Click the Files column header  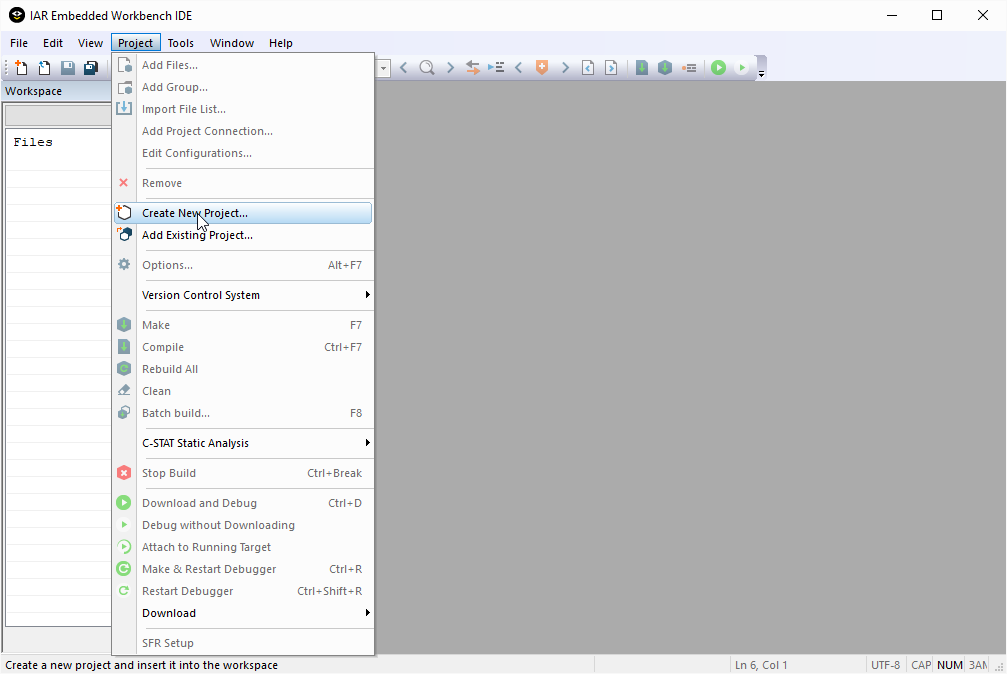[x=33, y=143]
